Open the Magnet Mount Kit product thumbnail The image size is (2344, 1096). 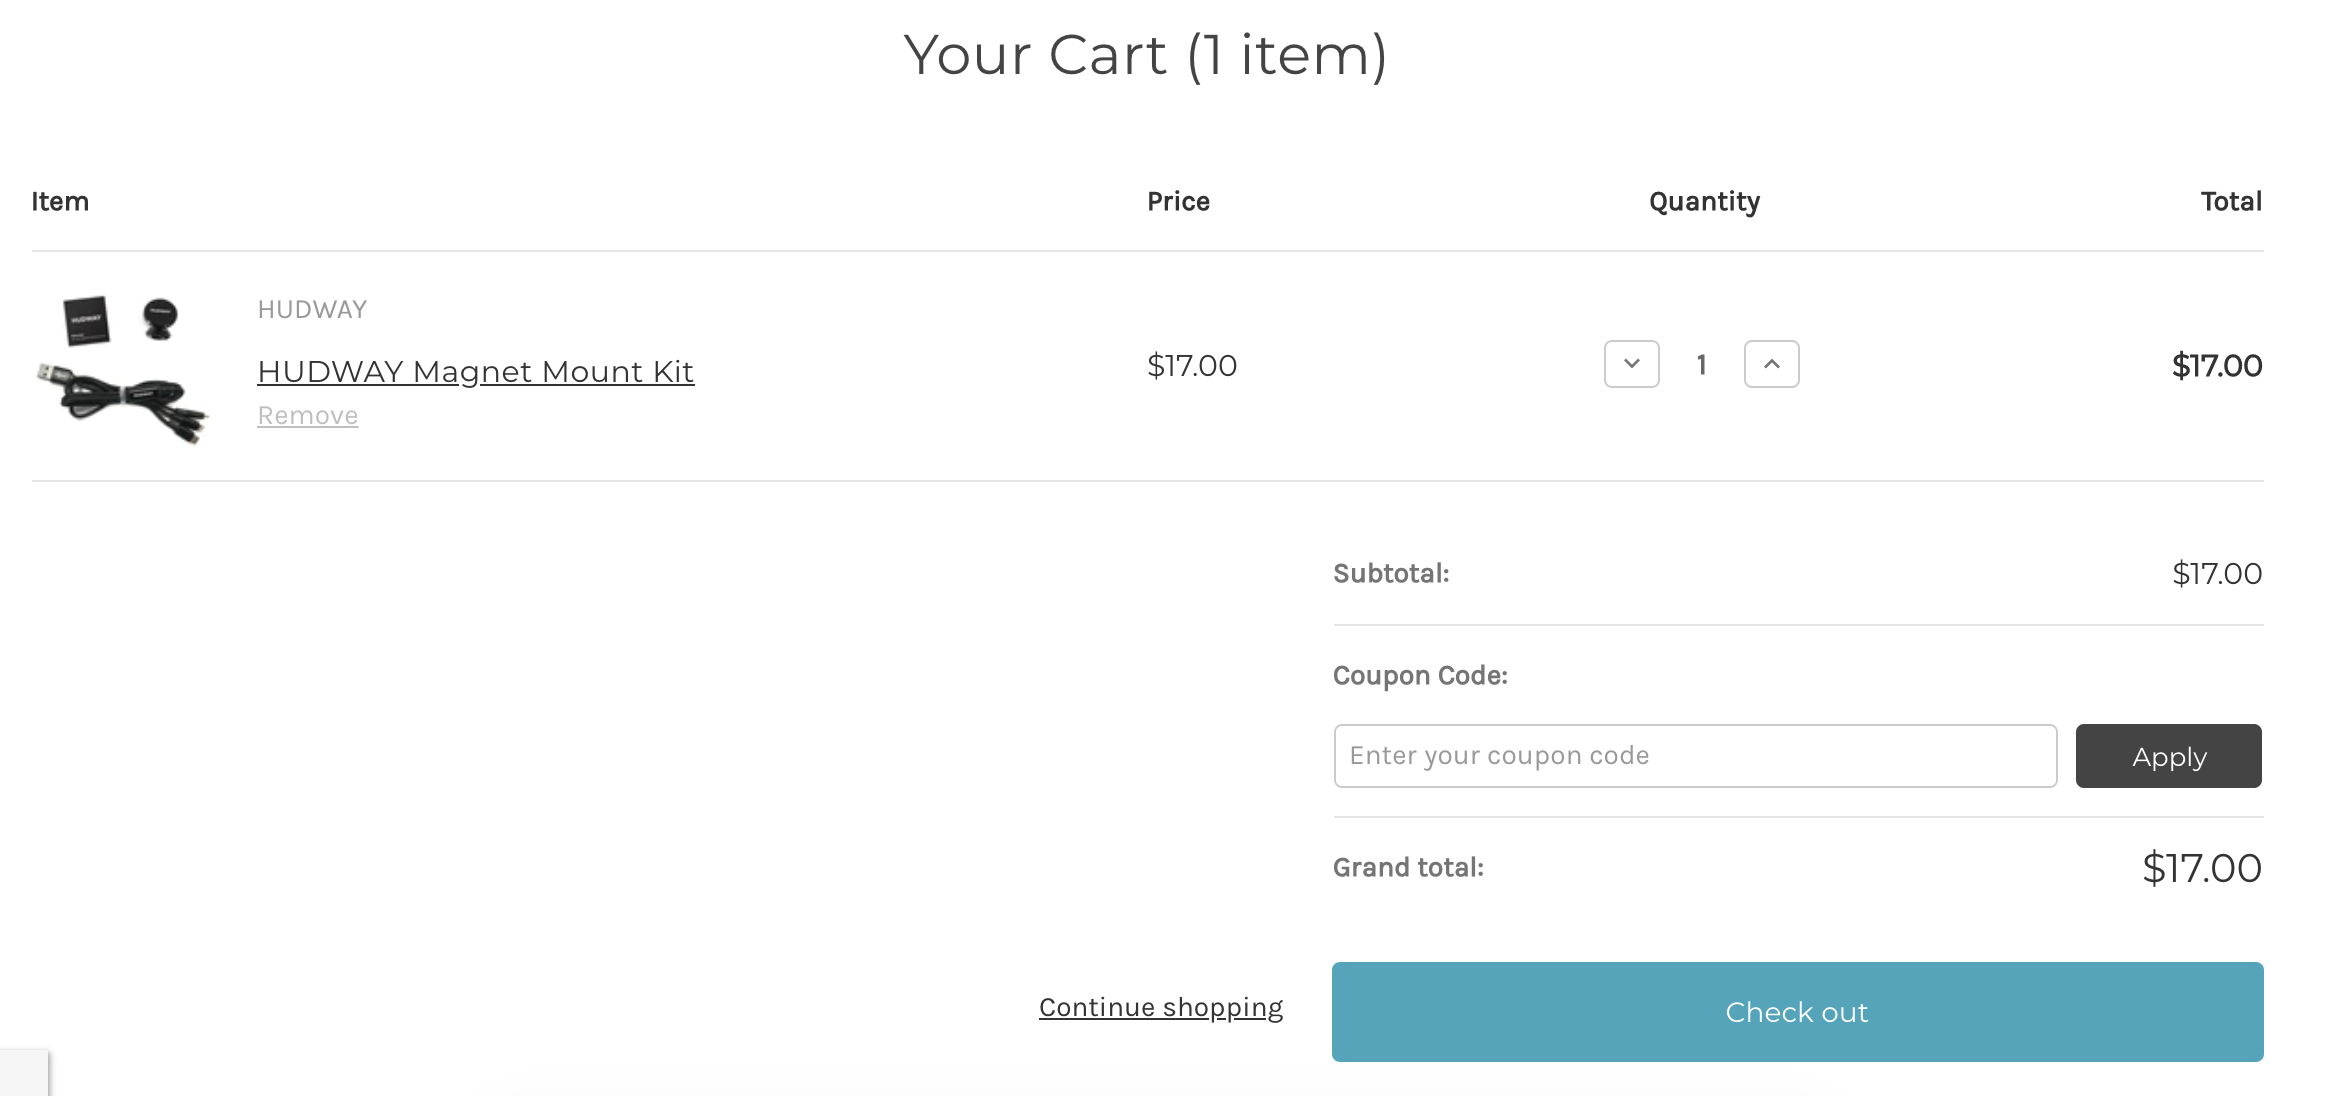(123, 368)
